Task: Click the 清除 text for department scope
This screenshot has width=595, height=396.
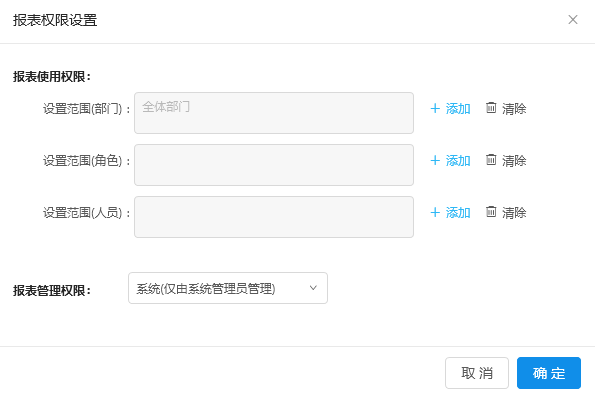Action: point(514,109)
